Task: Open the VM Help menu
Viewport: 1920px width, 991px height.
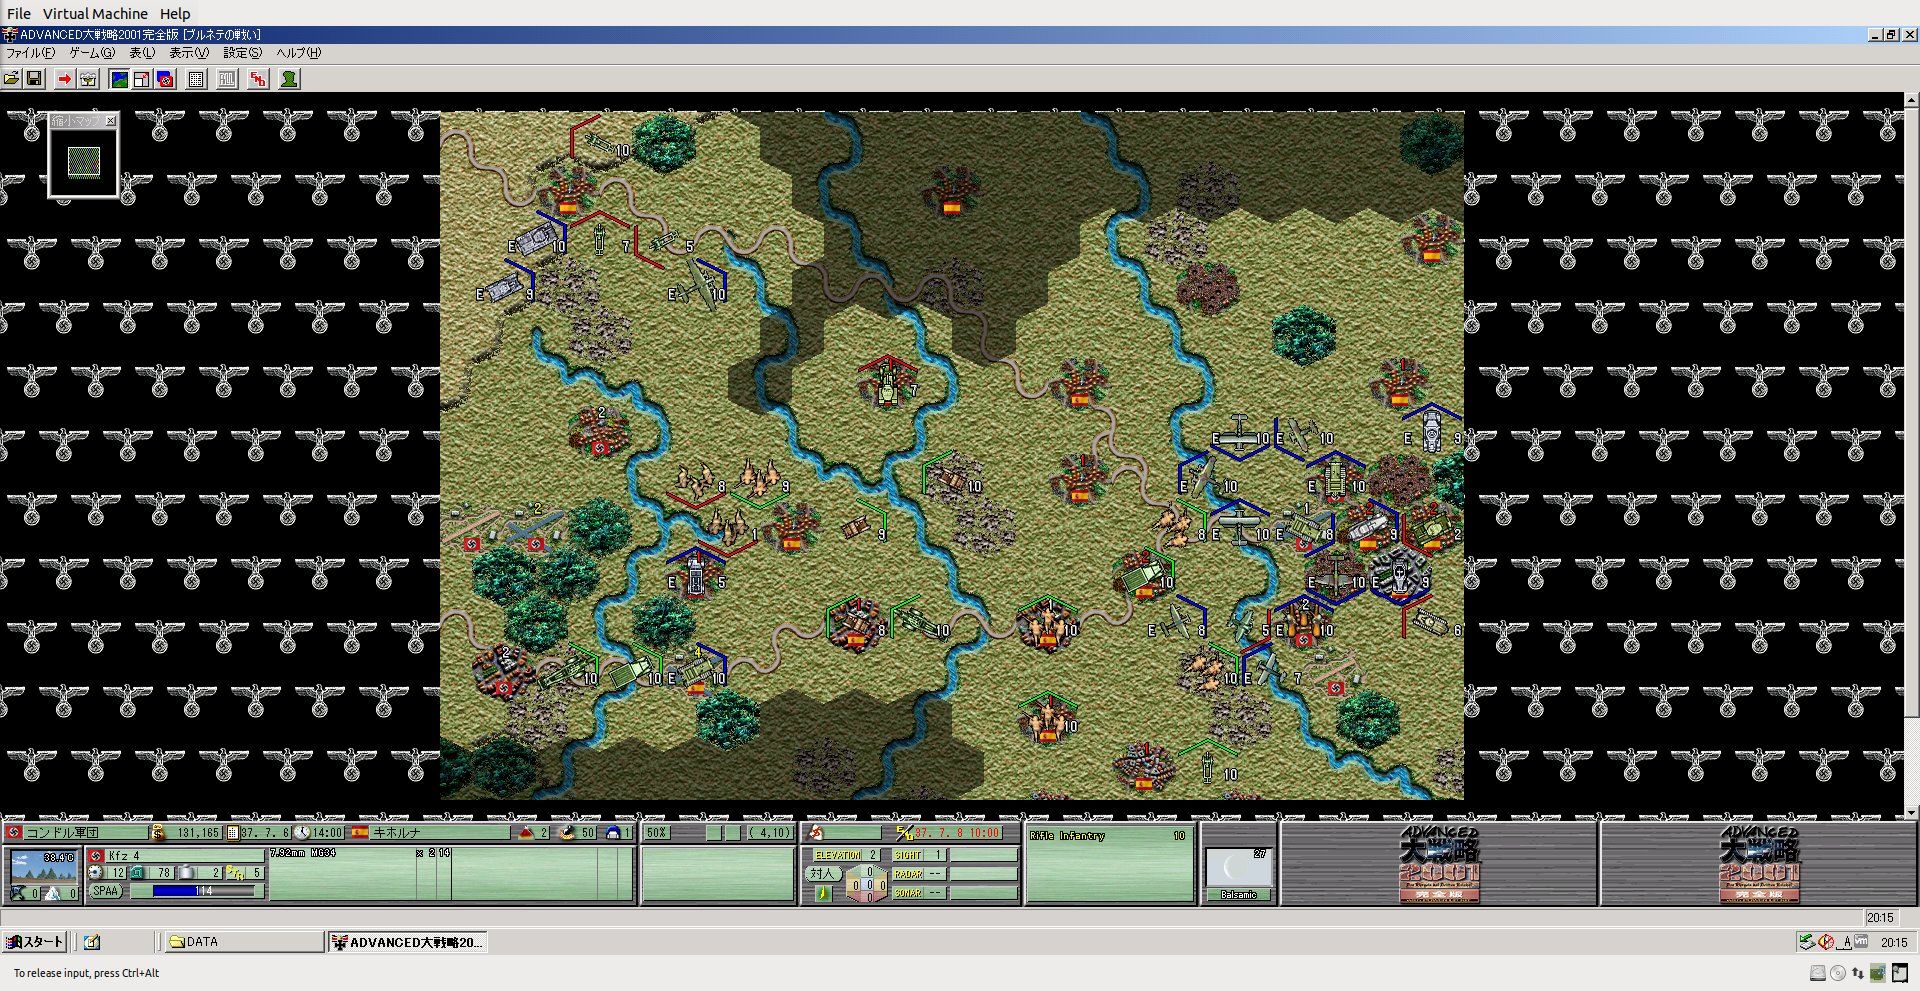Action: pos(175,14)
